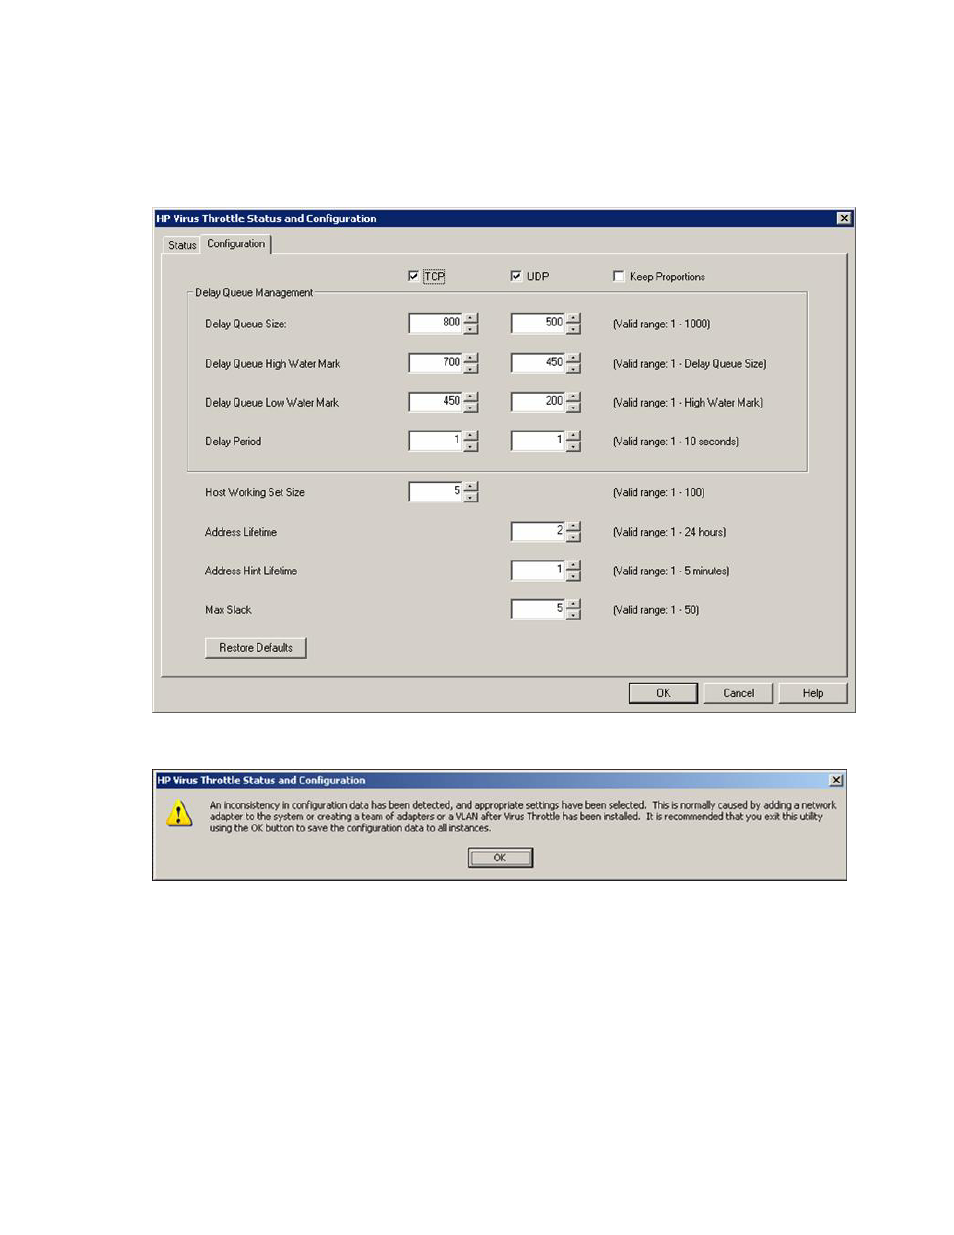Increase UDP High Water Mark with up arrow
The image size is (954, 1235).
pyautogui.click(x=573, y=358)
